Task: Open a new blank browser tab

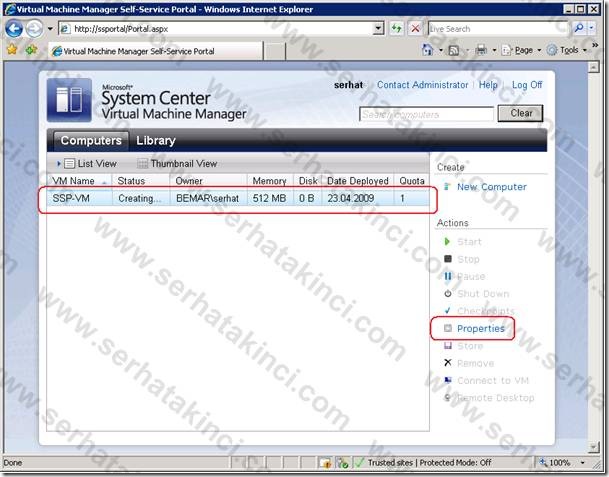Action: (275, 52)
